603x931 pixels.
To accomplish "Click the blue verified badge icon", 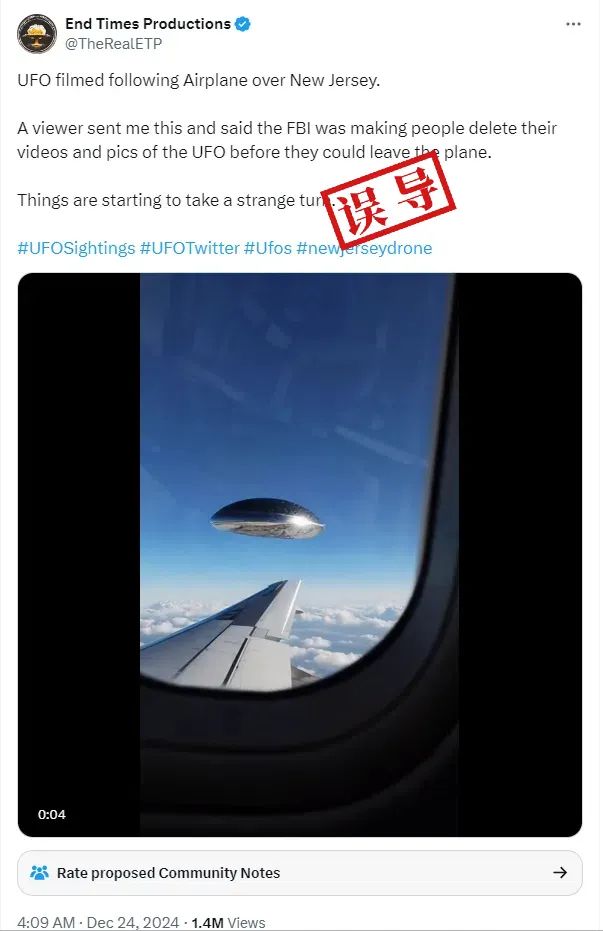I will pos(243,24).
